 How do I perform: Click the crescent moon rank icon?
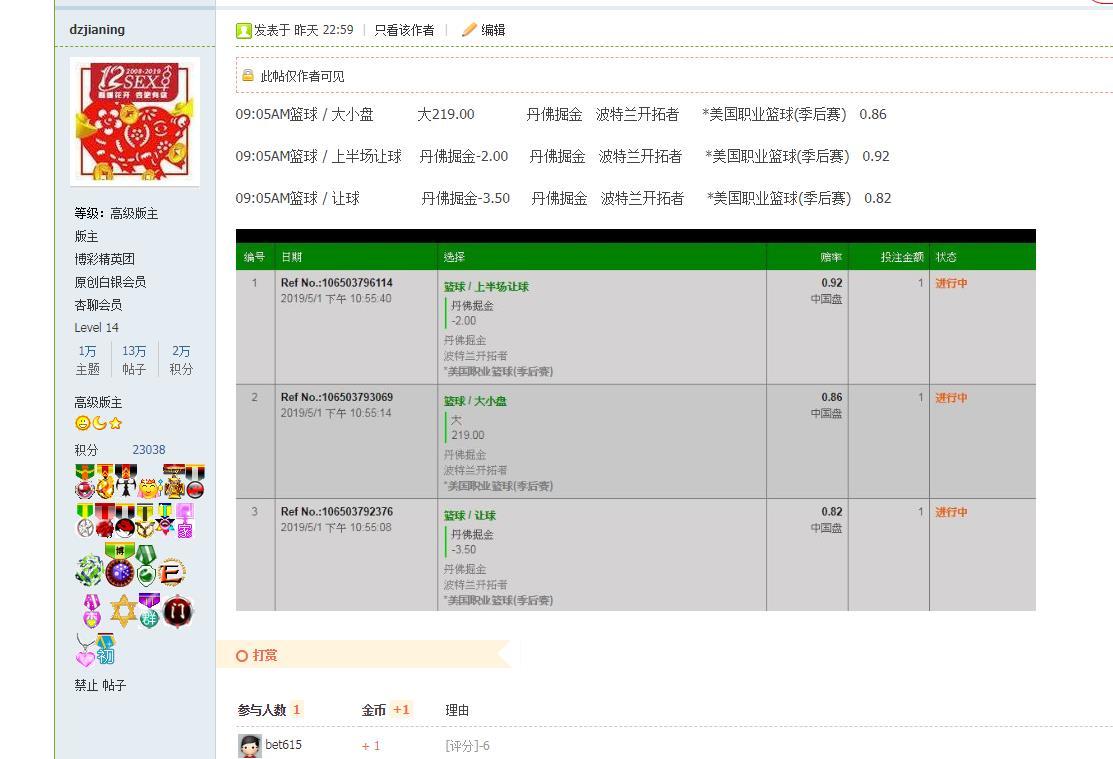(x=99, y=423)
